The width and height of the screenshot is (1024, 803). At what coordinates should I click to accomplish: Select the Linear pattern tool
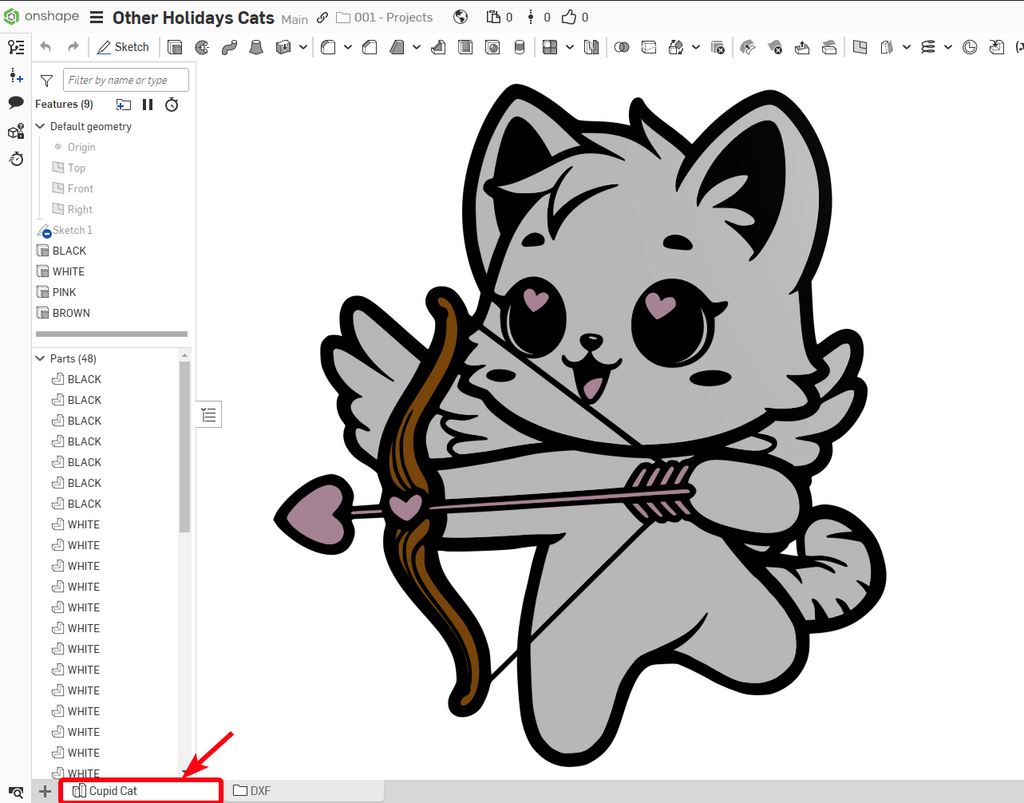[550, 47]
